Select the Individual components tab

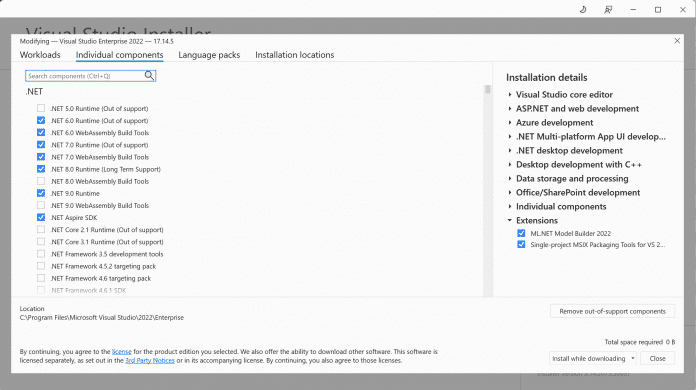point(119,55)
